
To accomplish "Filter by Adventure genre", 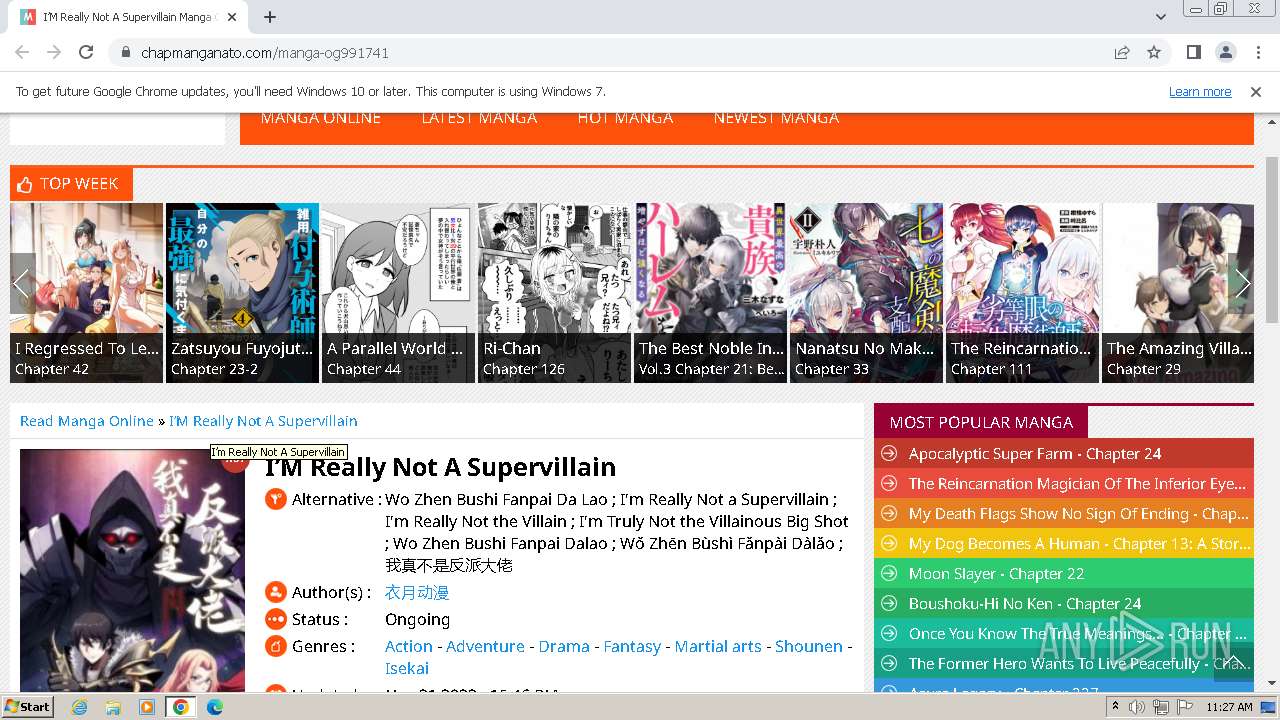I will pos(485,646).
